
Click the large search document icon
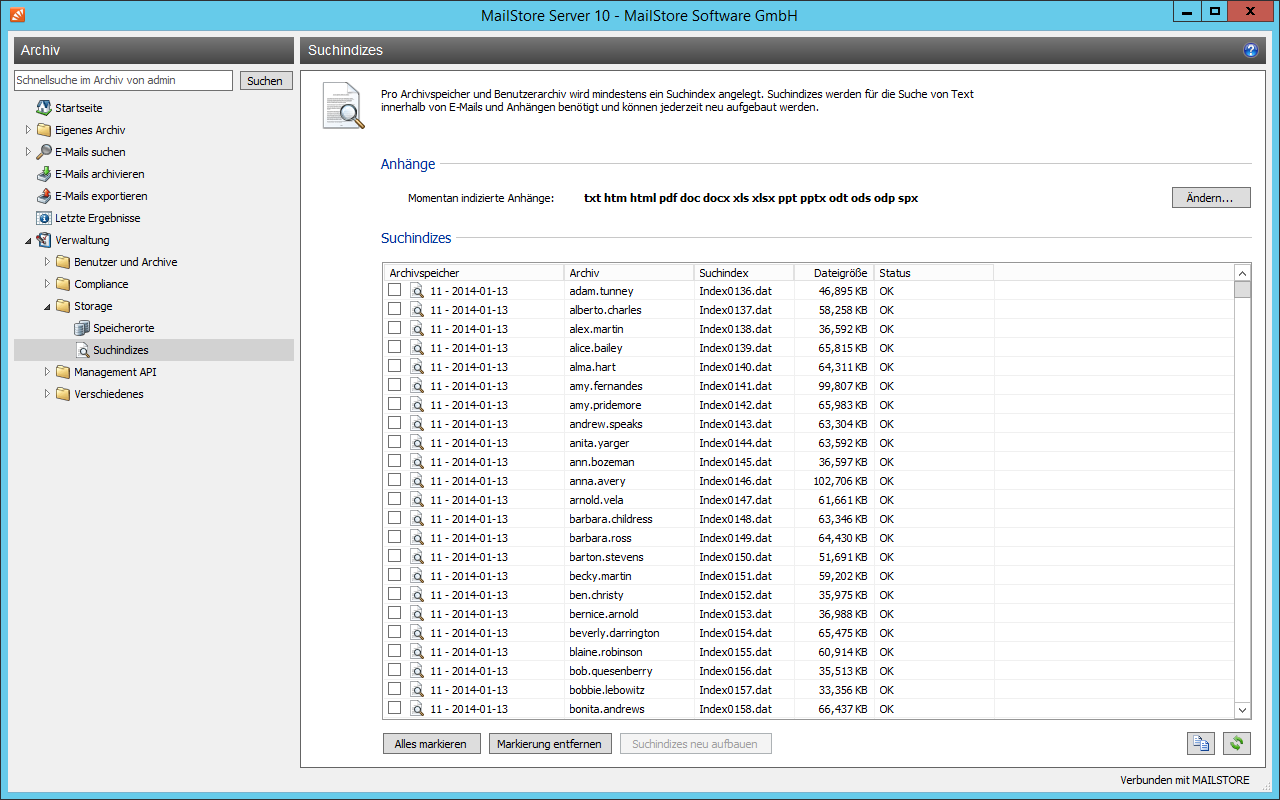click(x=343, y=106)
